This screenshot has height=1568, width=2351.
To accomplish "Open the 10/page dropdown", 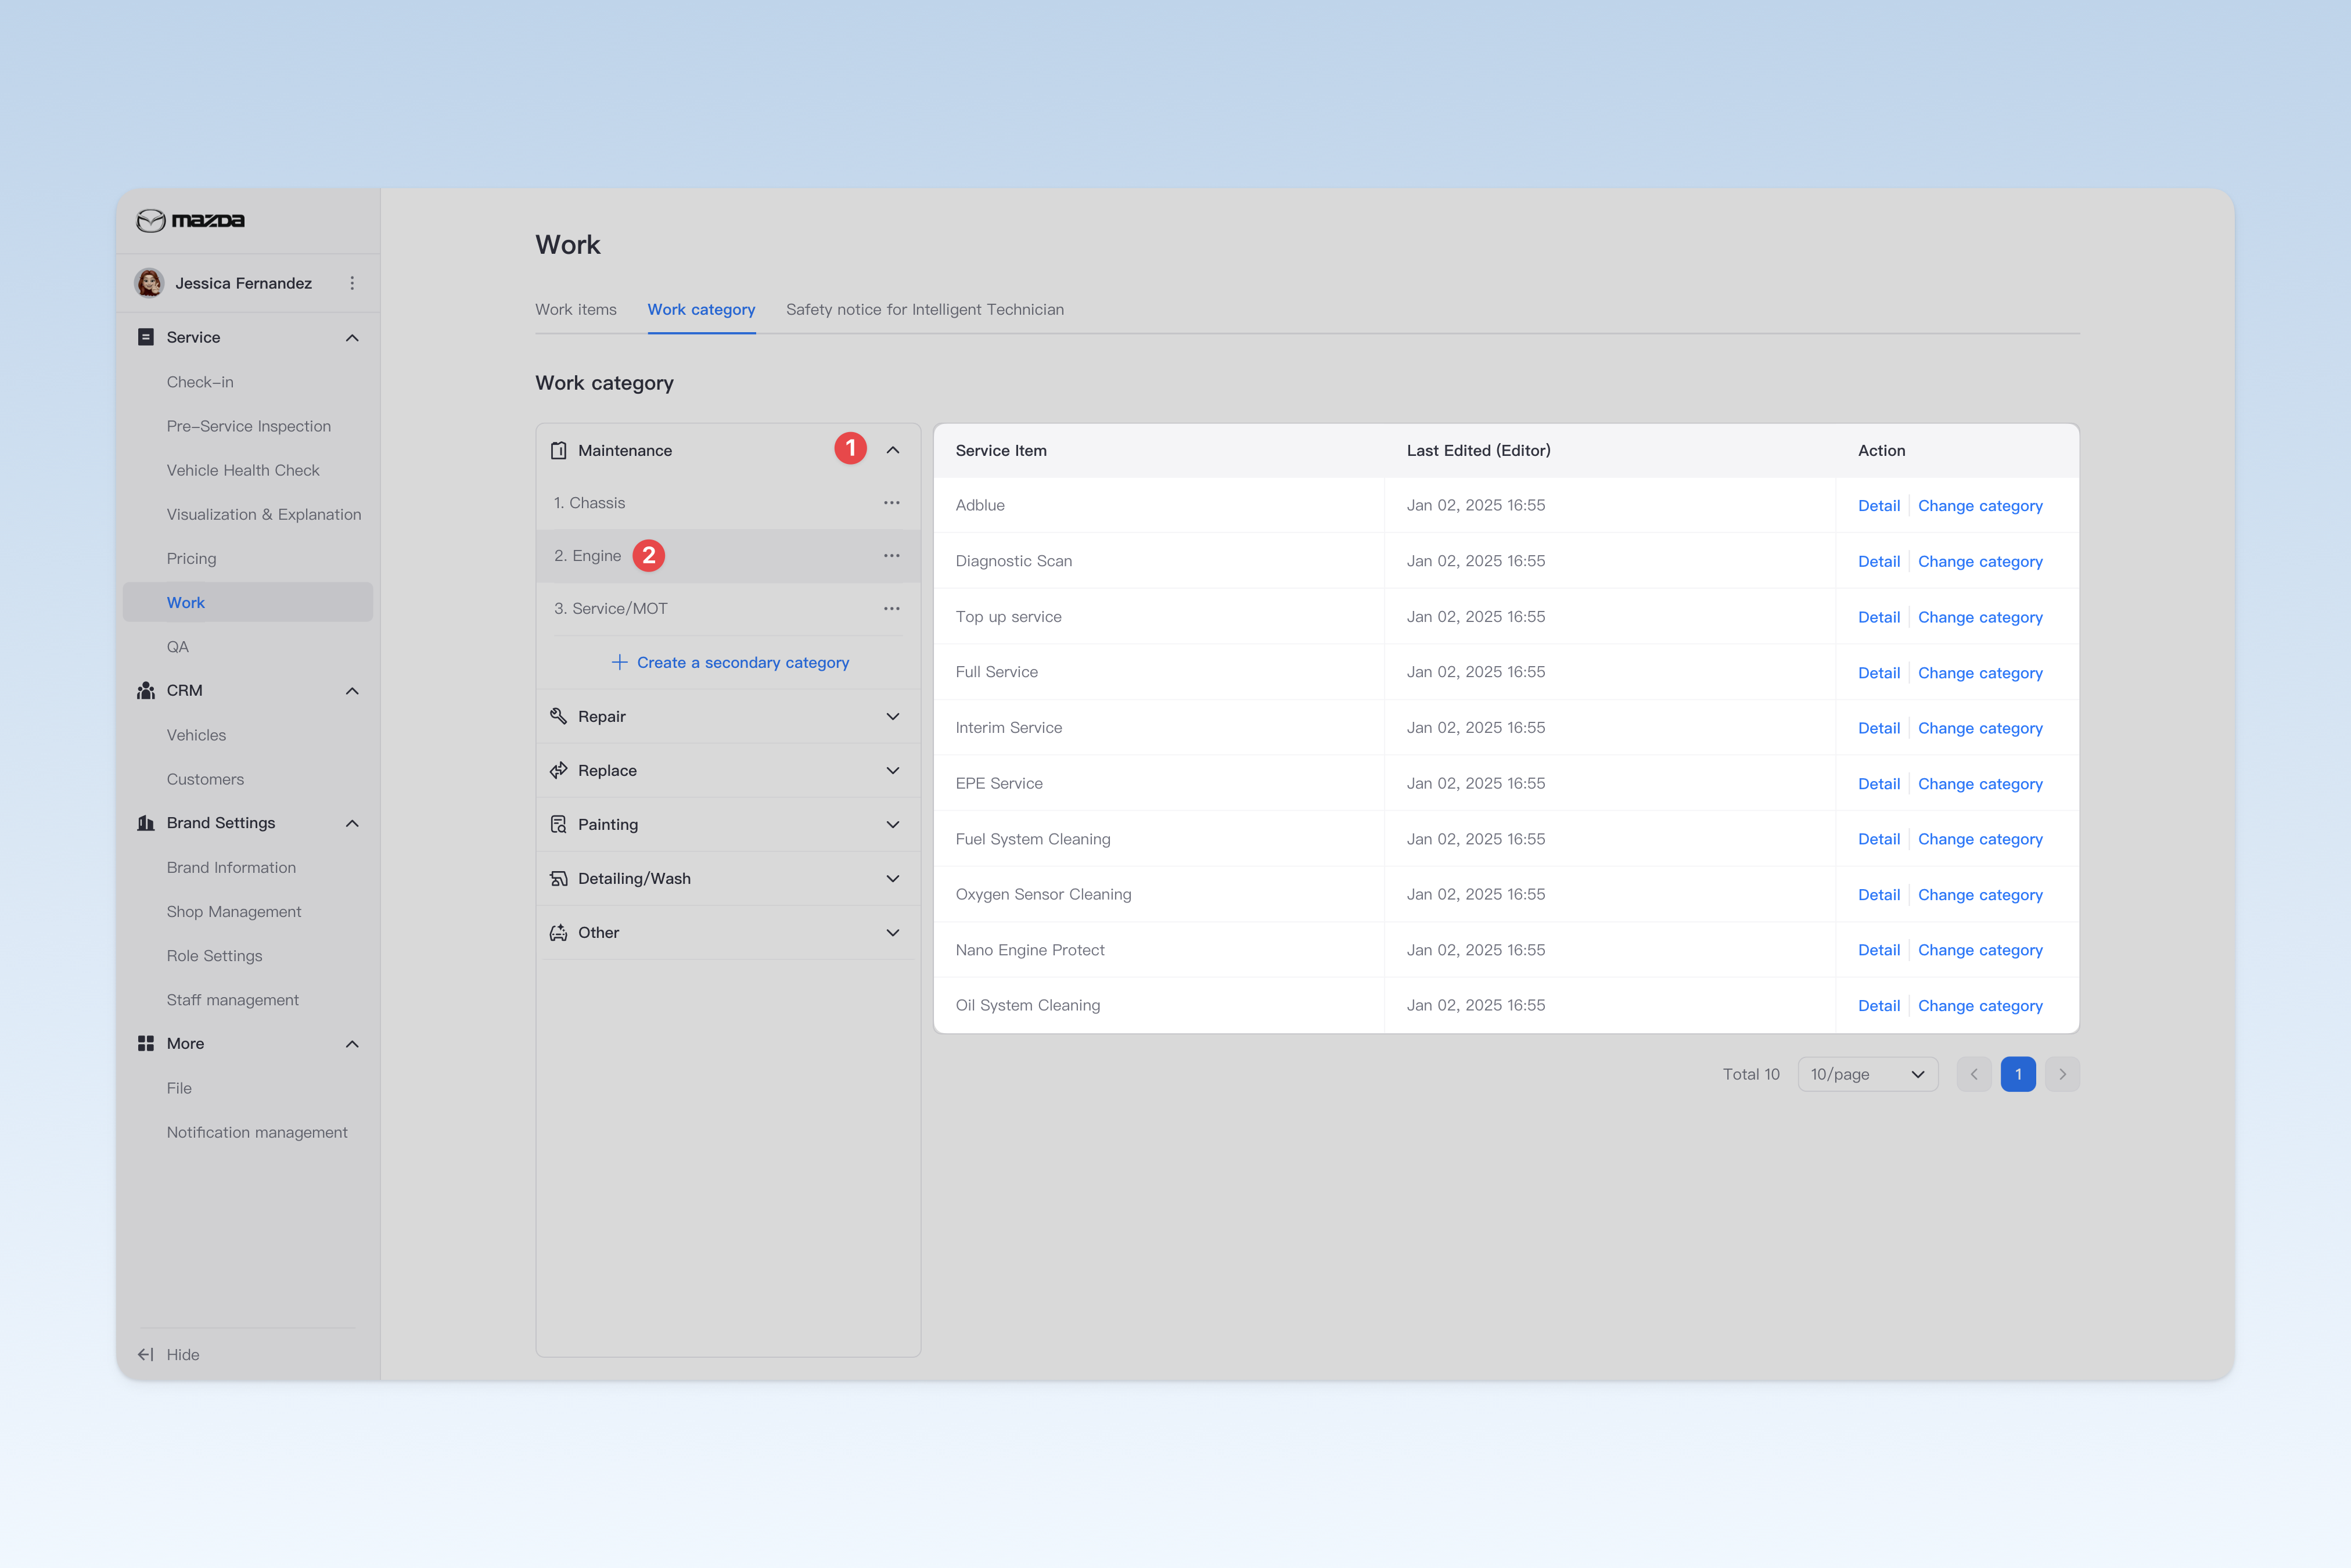I will coord(1867,1074).
